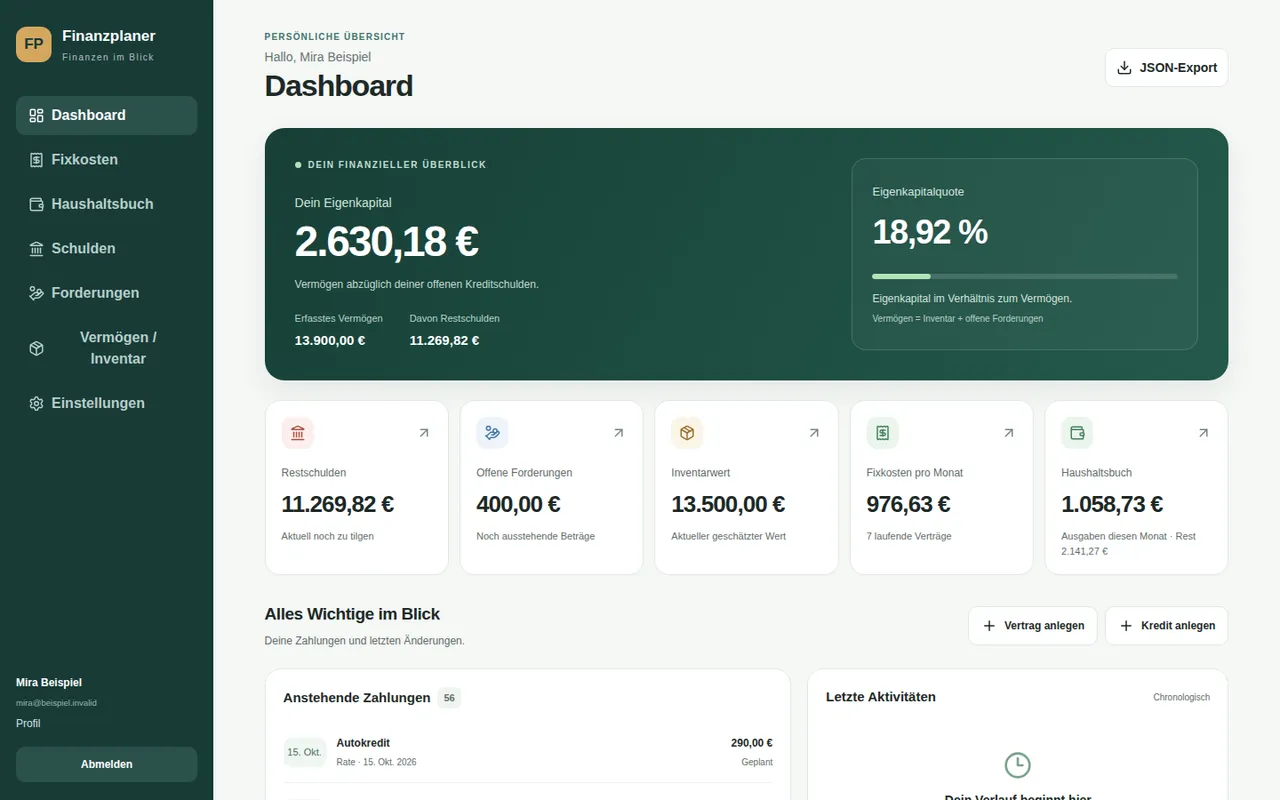Screen dimensions: 1280x800
Task: Click the 400,00 € Offene Forderungen amount
Action: click(x=518, y=504)
